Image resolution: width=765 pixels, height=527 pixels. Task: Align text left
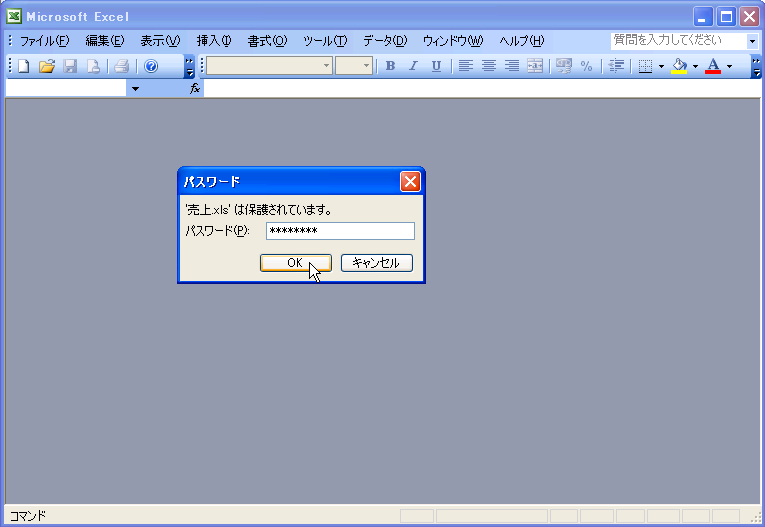[x=466, y=66]
